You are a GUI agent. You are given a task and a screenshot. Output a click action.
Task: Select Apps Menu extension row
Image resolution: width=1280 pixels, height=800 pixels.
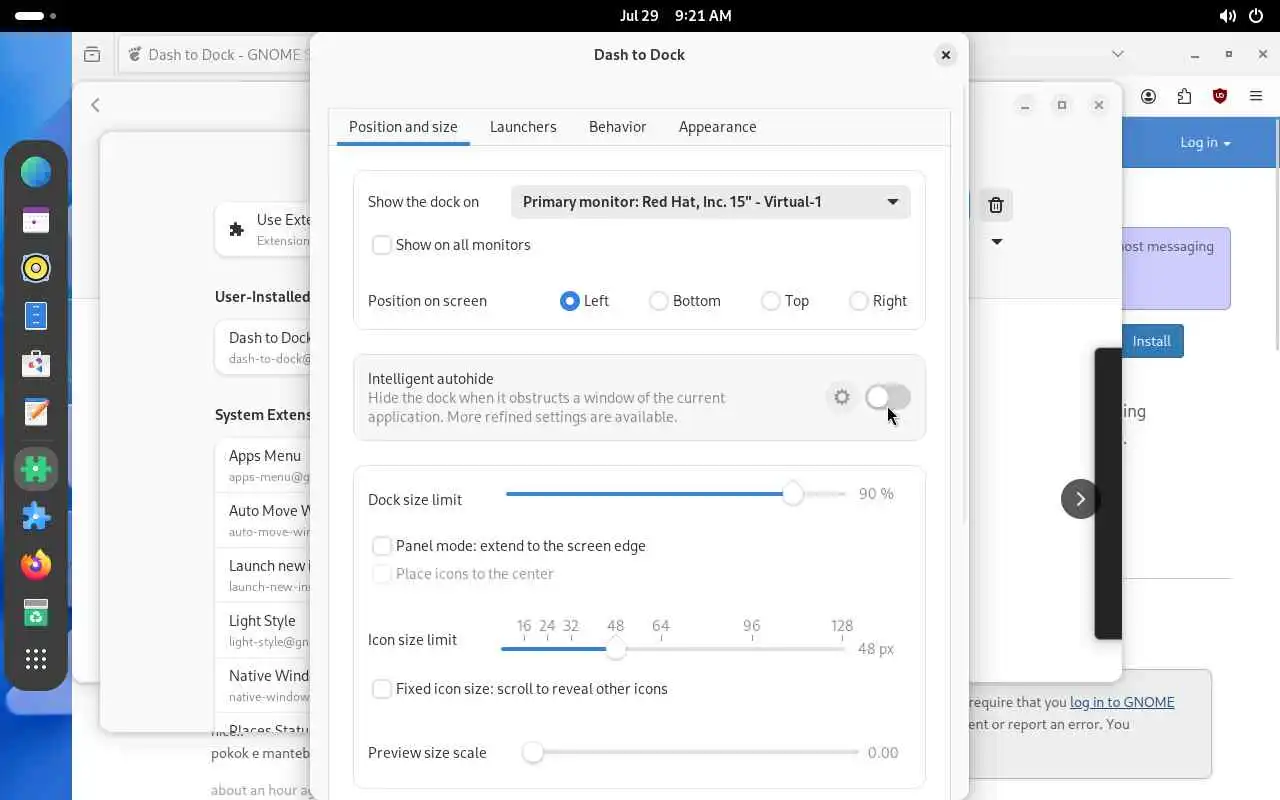pos(263,466)
